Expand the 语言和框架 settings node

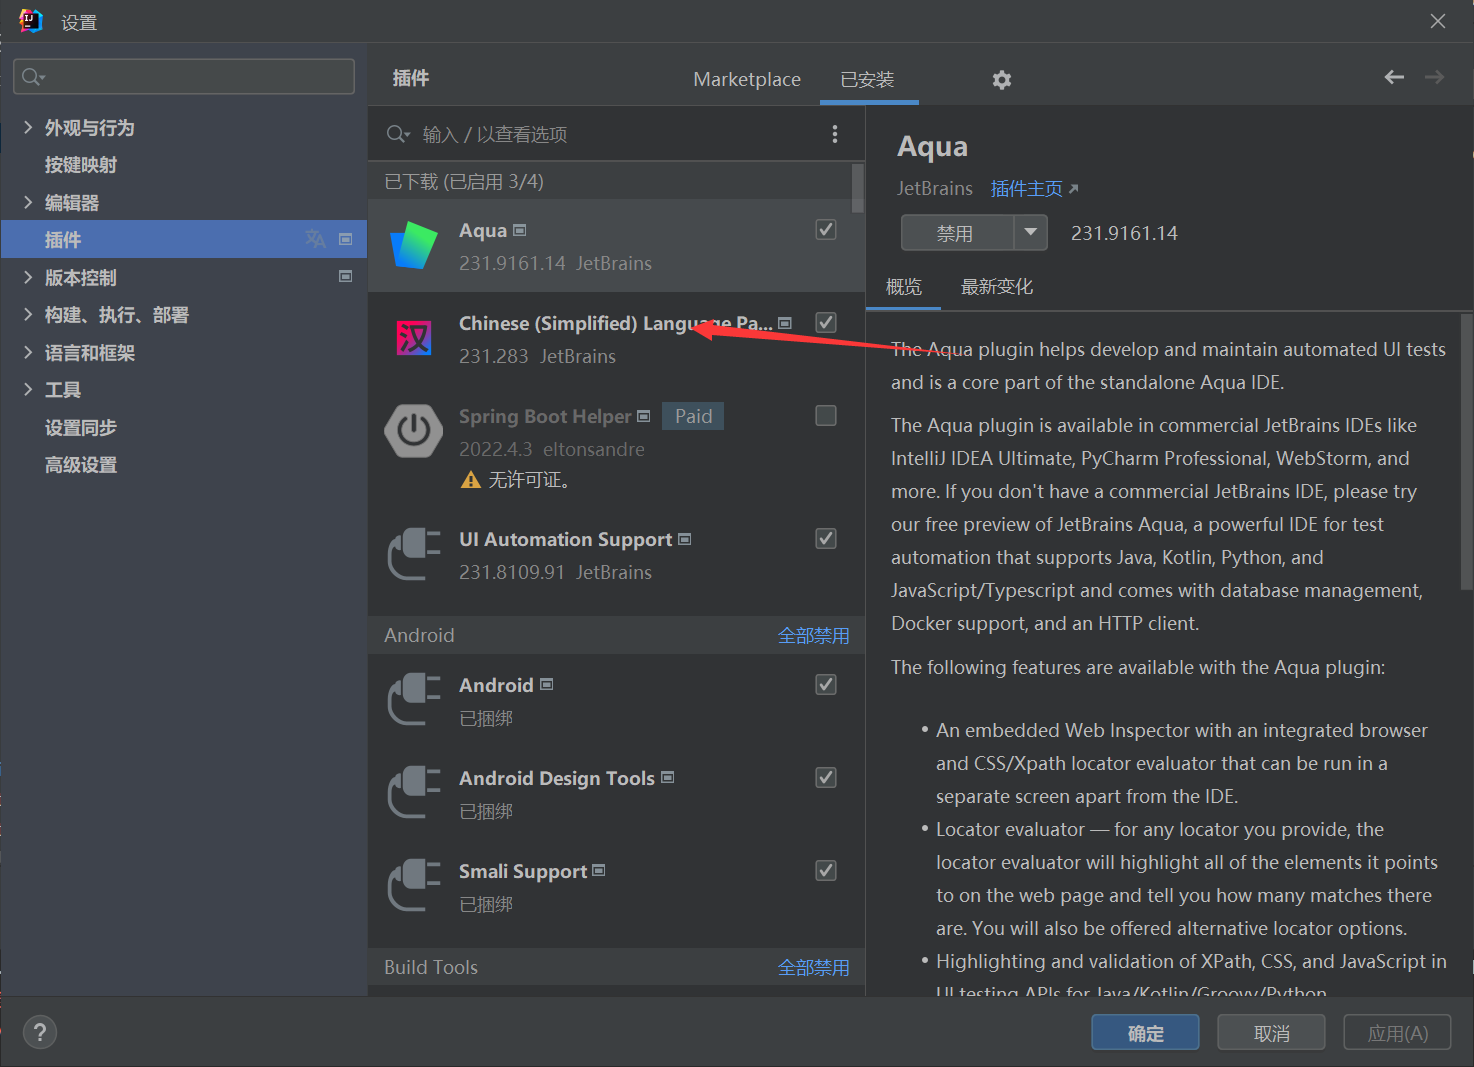pos(28,352)
